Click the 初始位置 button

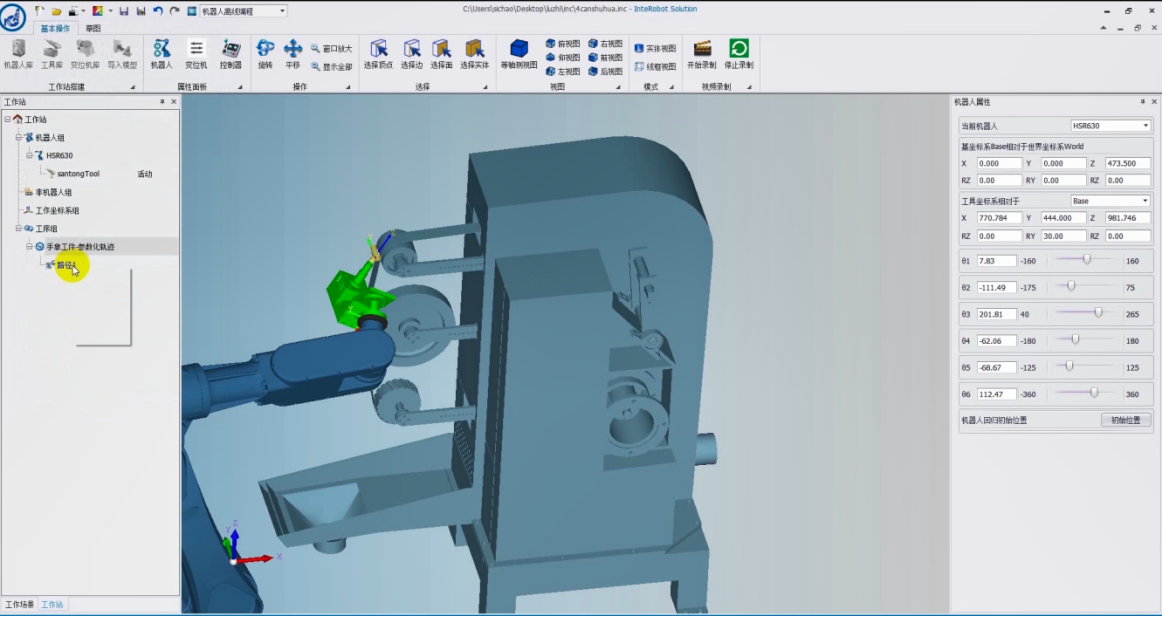pos(1126,420)
